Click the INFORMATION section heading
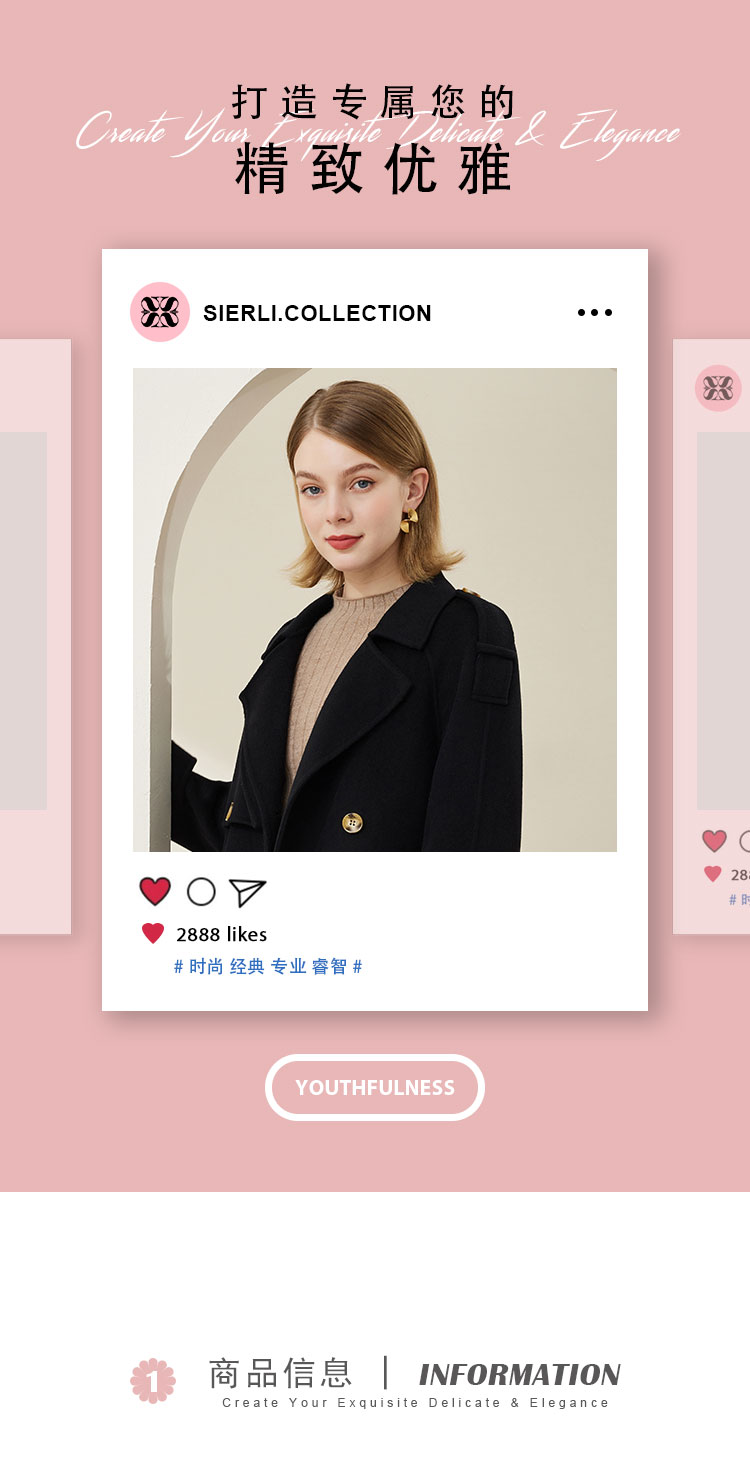 coord(520,1374)
